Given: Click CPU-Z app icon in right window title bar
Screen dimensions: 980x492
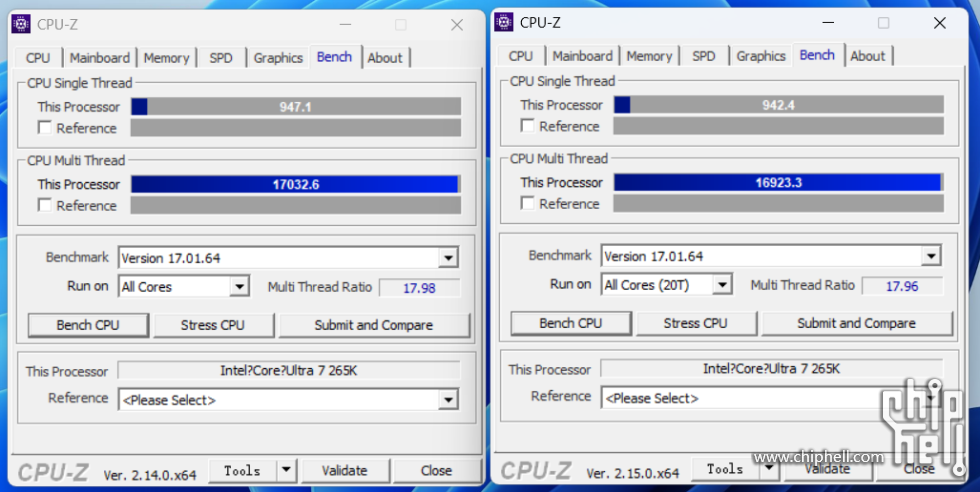Looking at the screenshot, I should pyautogui.click(x=504, y=23).
